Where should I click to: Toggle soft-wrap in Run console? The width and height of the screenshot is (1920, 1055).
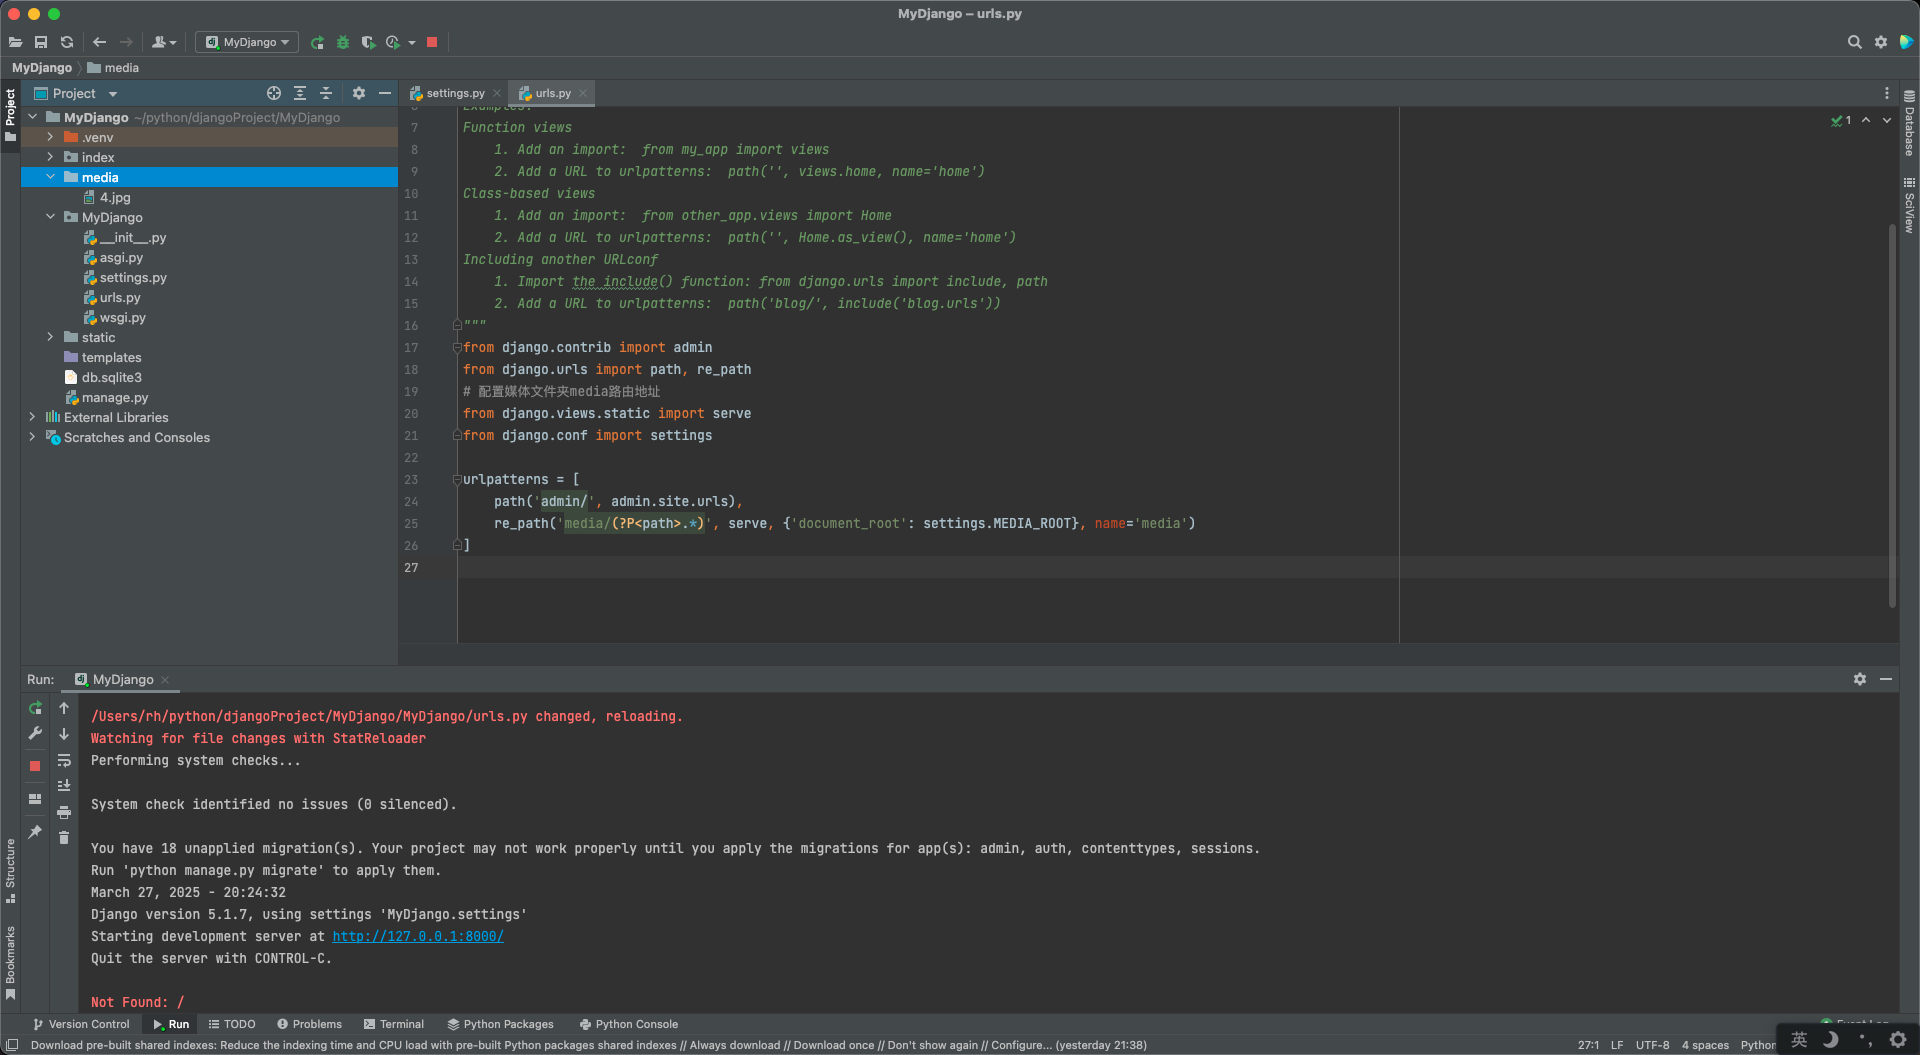pos(64,760)
